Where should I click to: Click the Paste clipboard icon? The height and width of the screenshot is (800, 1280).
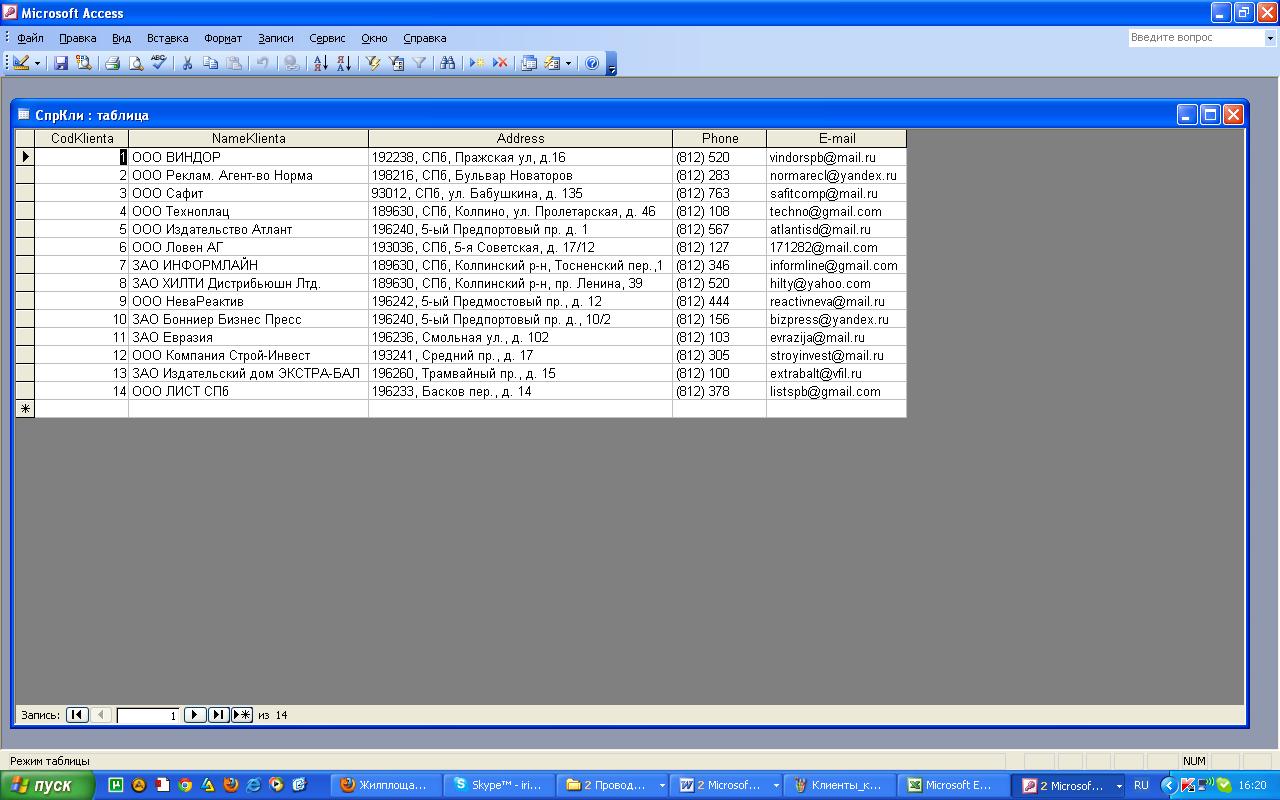click(x=233, y=63)
